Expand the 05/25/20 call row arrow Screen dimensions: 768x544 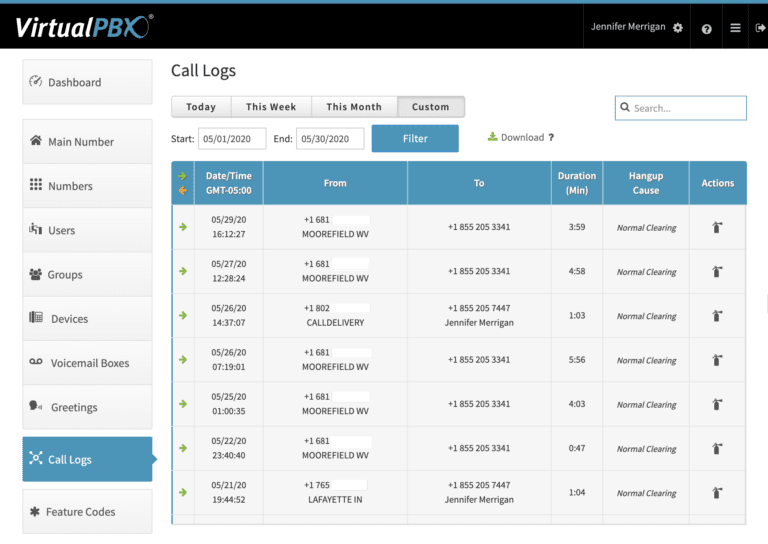tap(183, 404)
